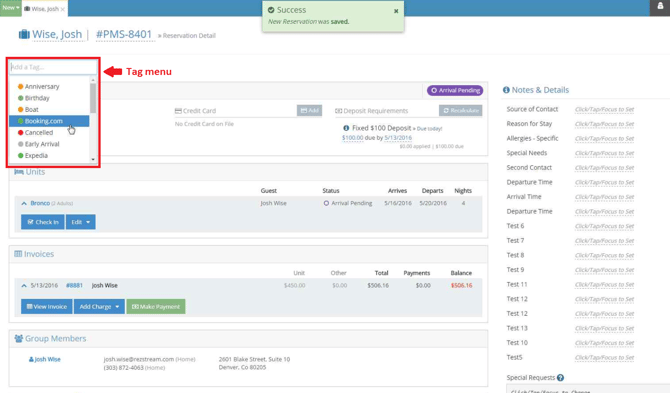
Task: Choose the Booking.com tag
Action: [49, 121]
